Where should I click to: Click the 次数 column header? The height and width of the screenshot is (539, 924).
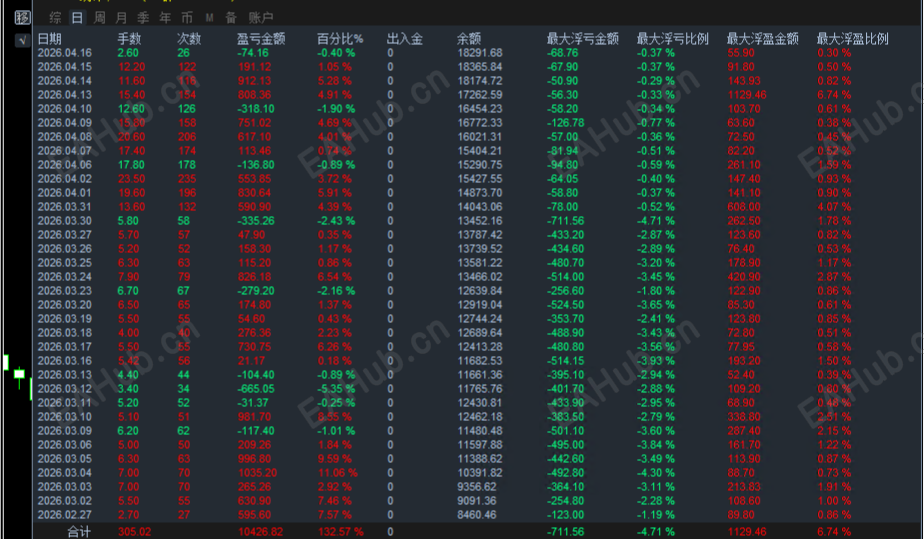(189, 39)
